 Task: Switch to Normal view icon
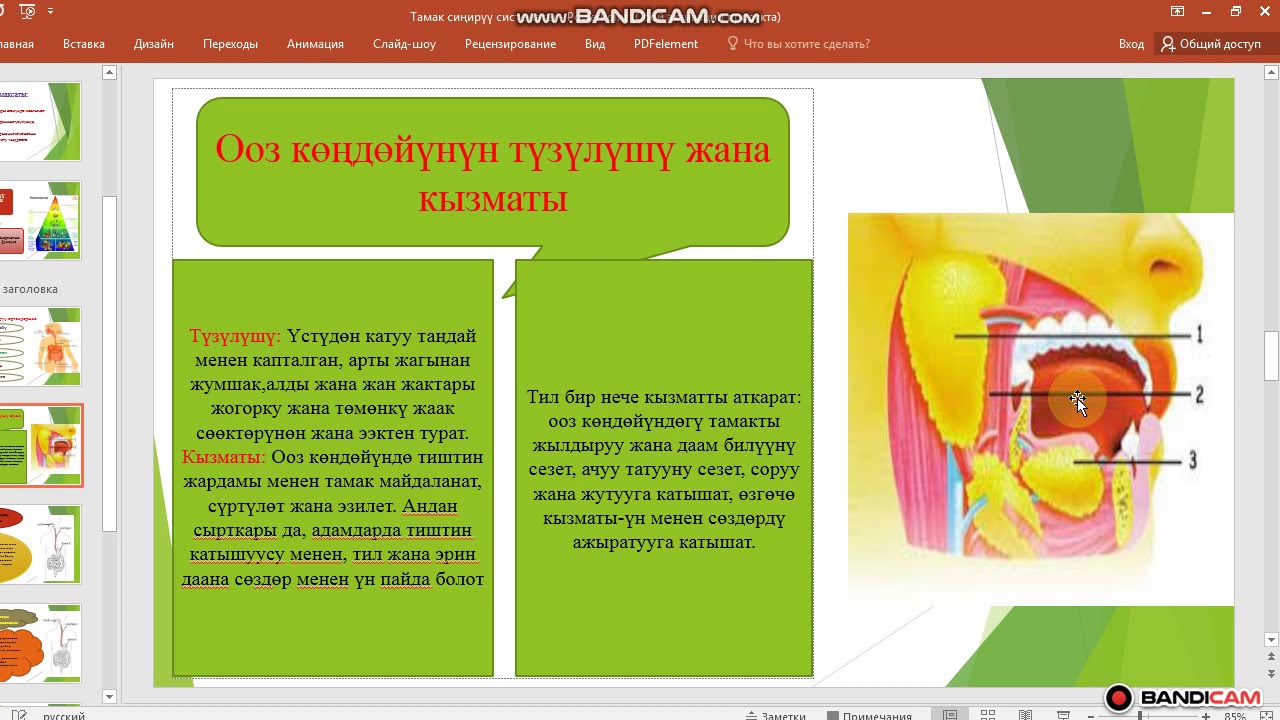coord(950,715)
